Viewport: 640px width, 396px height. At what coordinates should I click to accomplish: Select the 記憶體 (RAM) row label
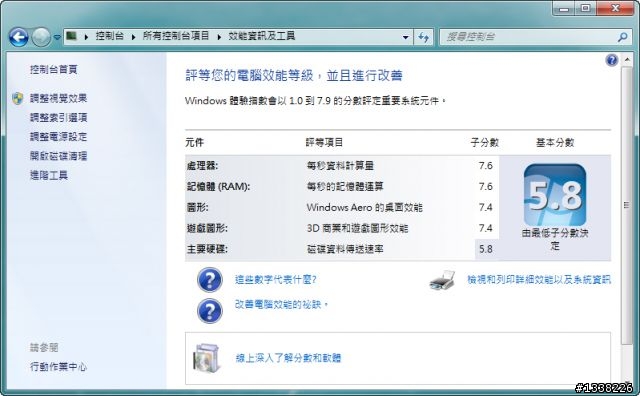point(218,187)
